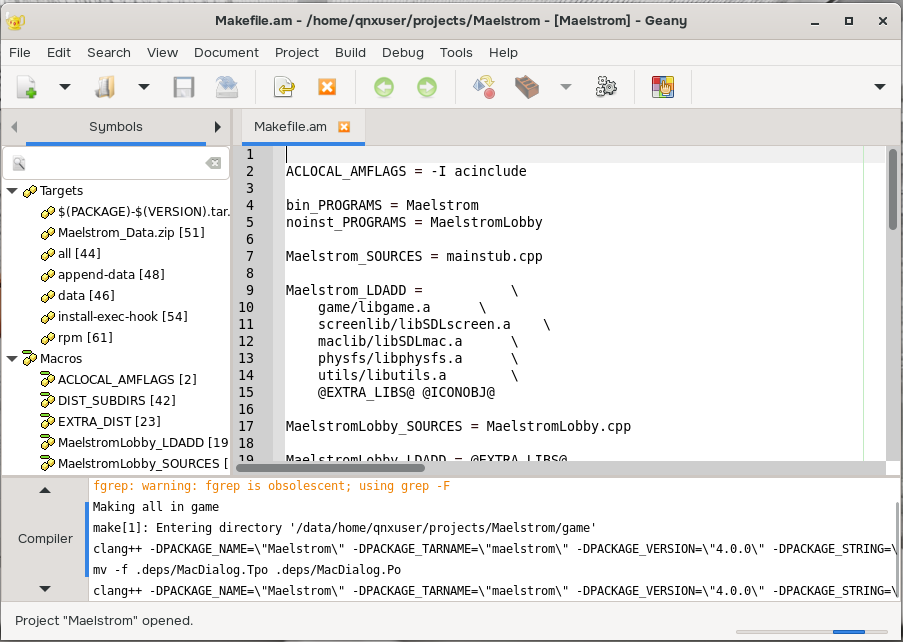Open the color chooser dialog
This screenshot has width=903, height=642.
pos(662,88)
